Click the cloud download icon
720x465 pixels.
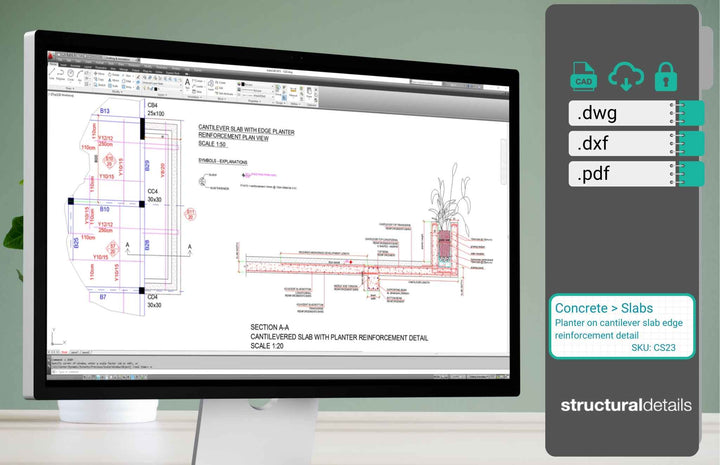626,77
